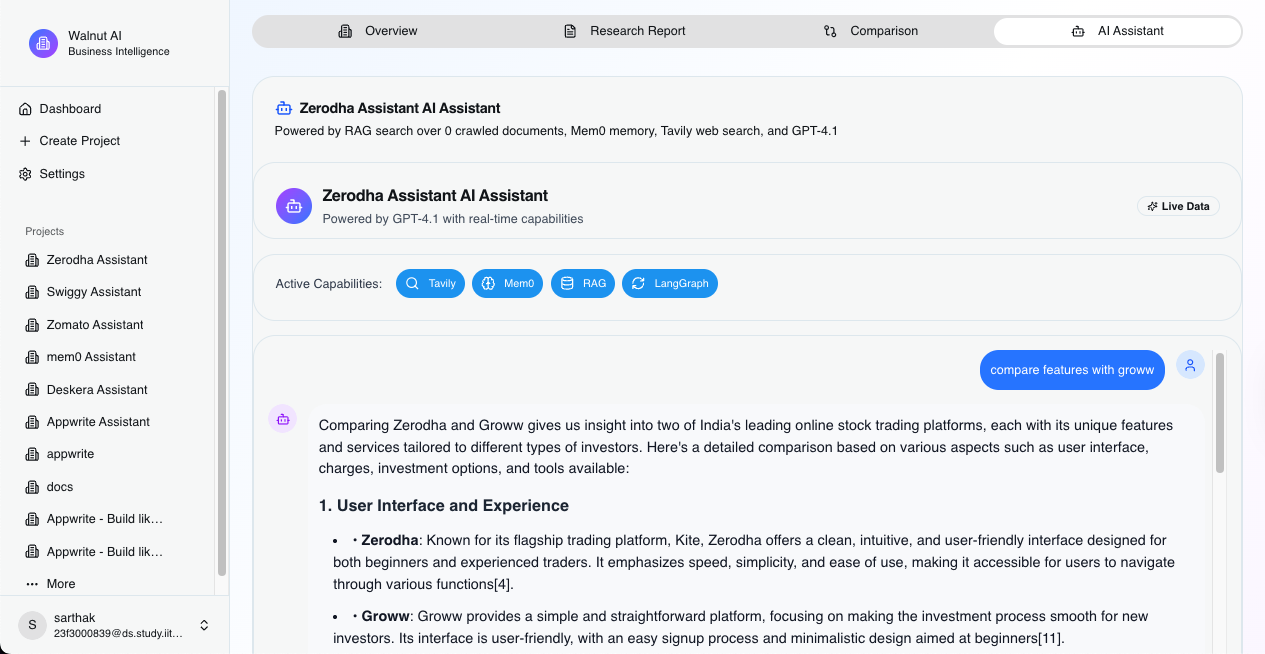Click the assistant bot icon beside reply

click(282, 420)
